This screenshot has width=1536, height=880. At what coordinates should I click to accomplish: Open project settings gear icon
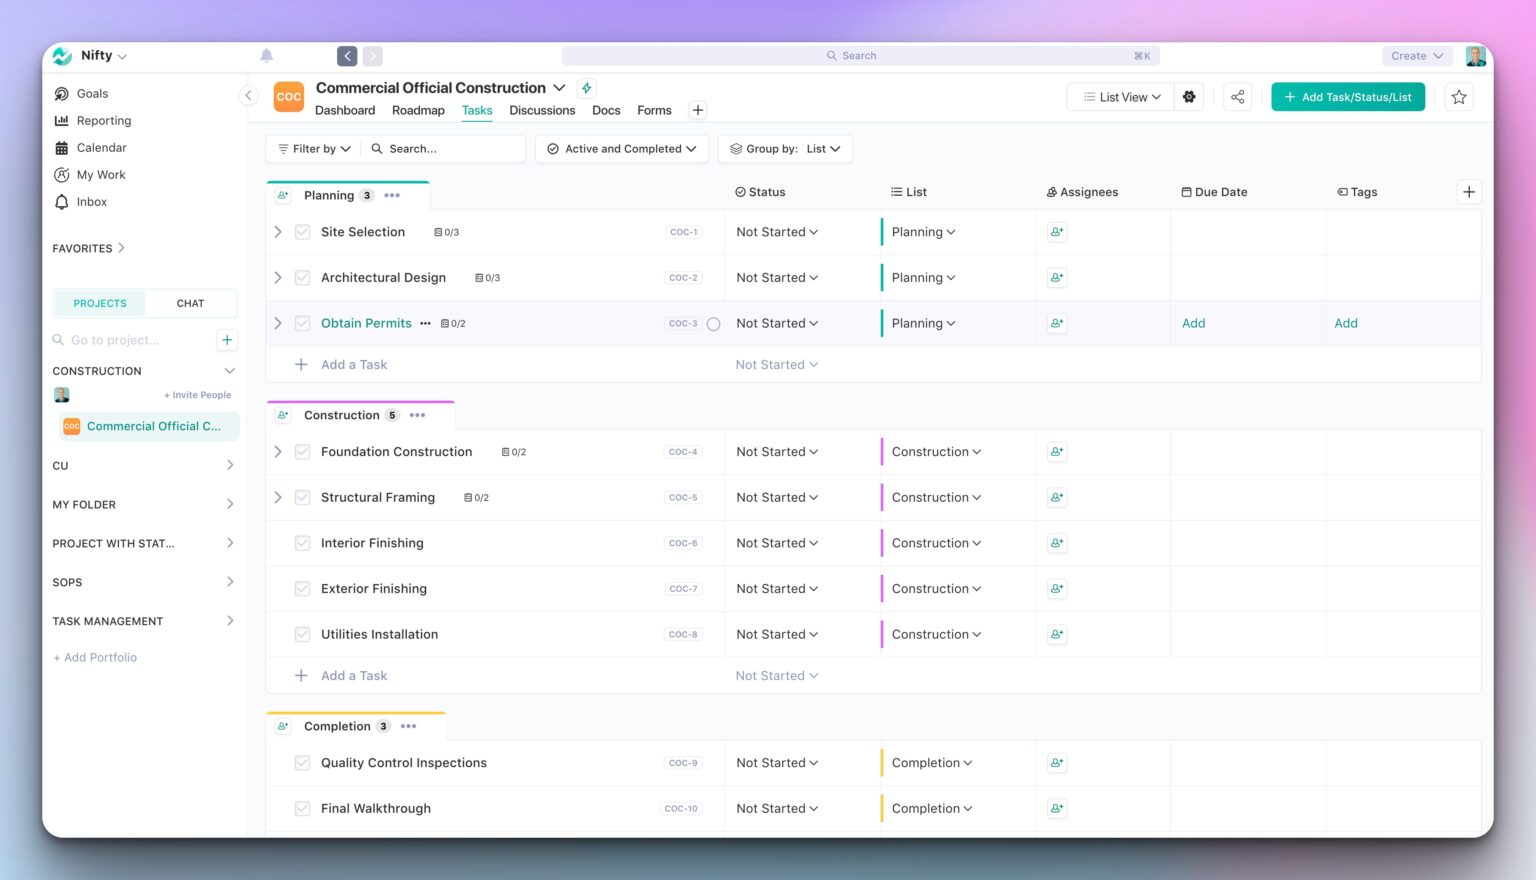pyautogui.click(x=1189, y=97)
